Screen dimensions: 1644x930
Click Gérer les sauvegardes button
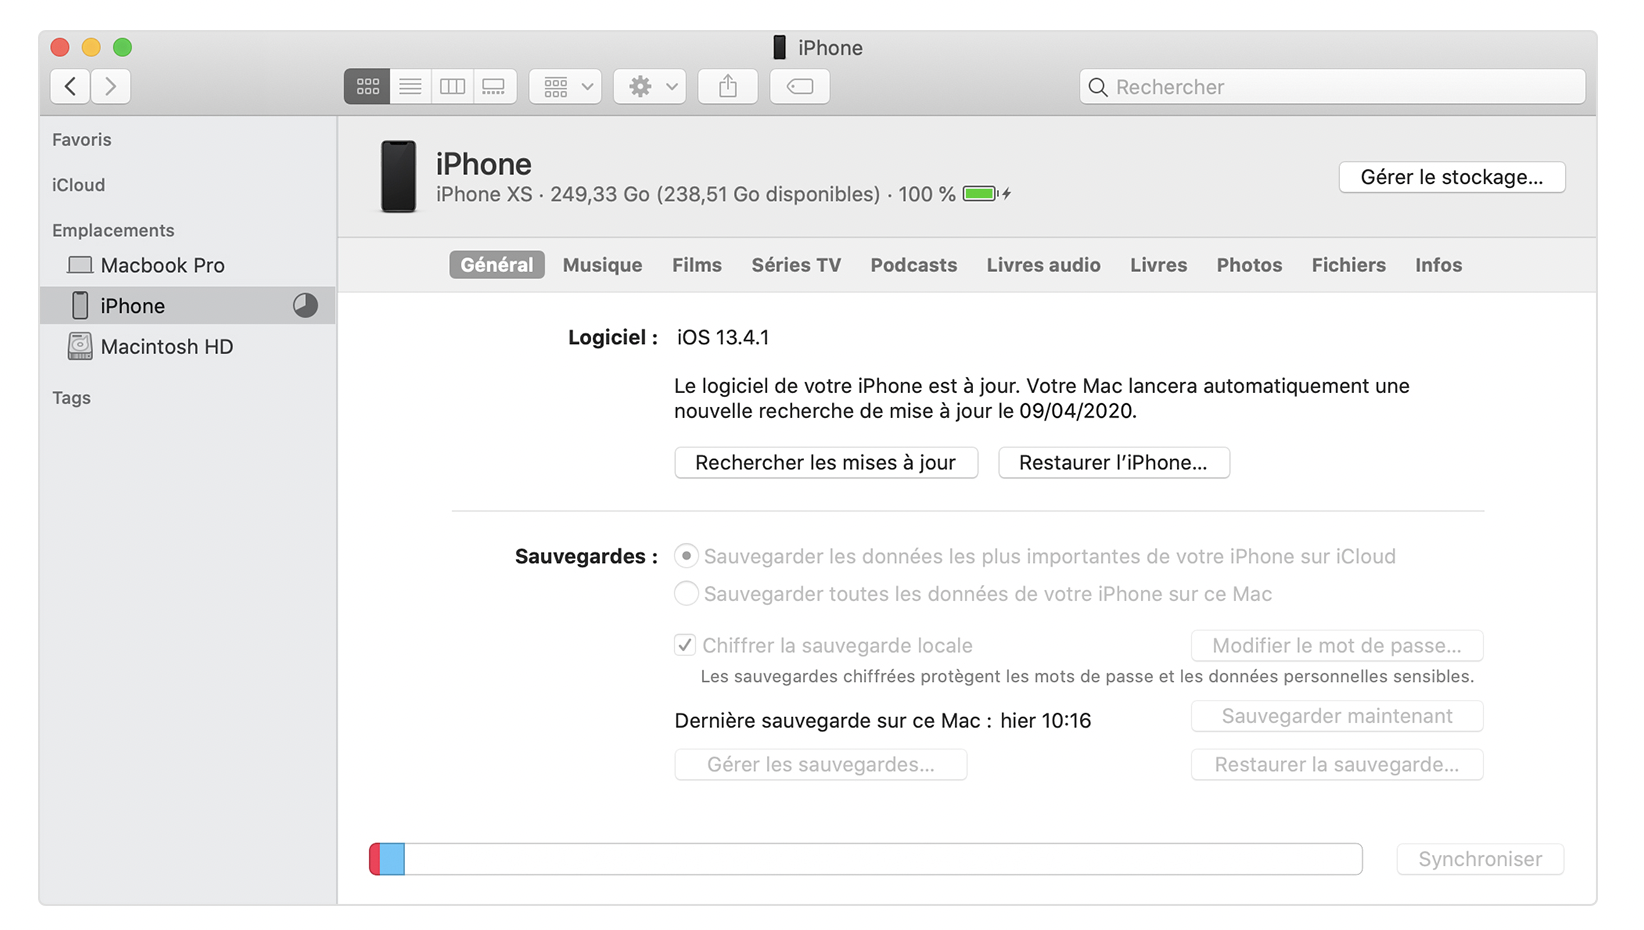click(821, 765)
